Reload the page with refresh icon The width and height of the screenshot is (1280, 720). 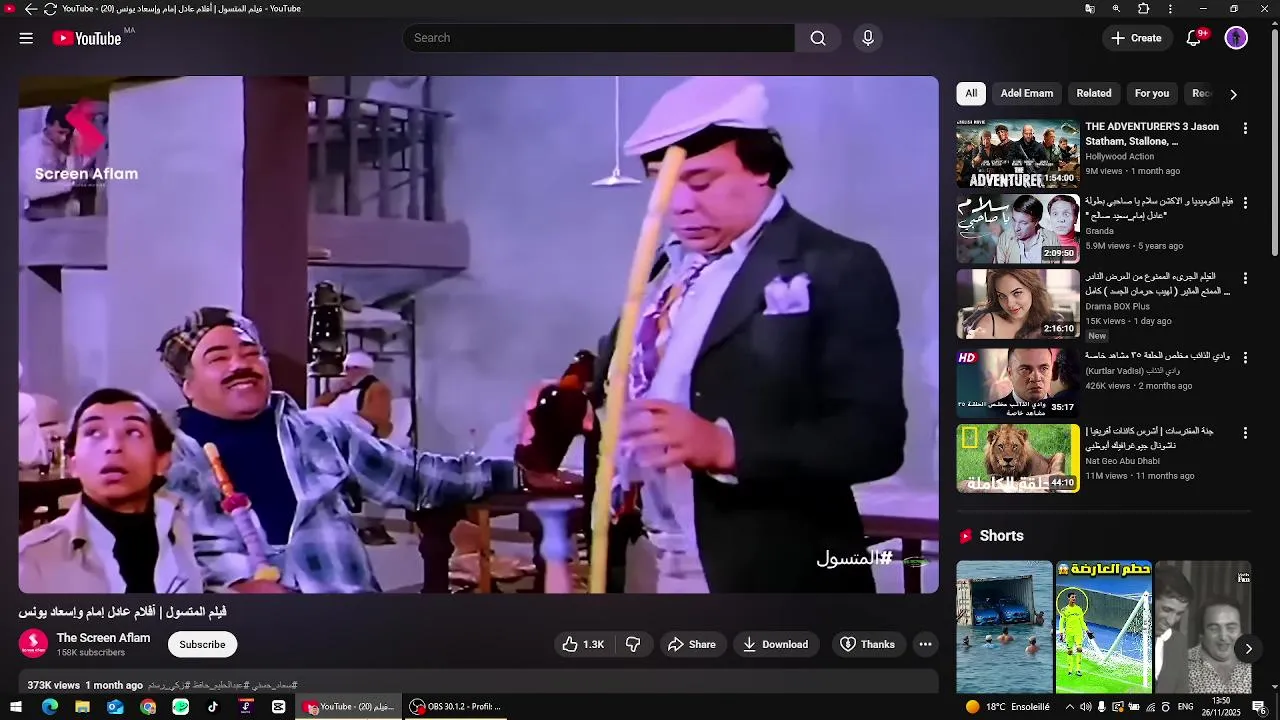click(50, 9)
